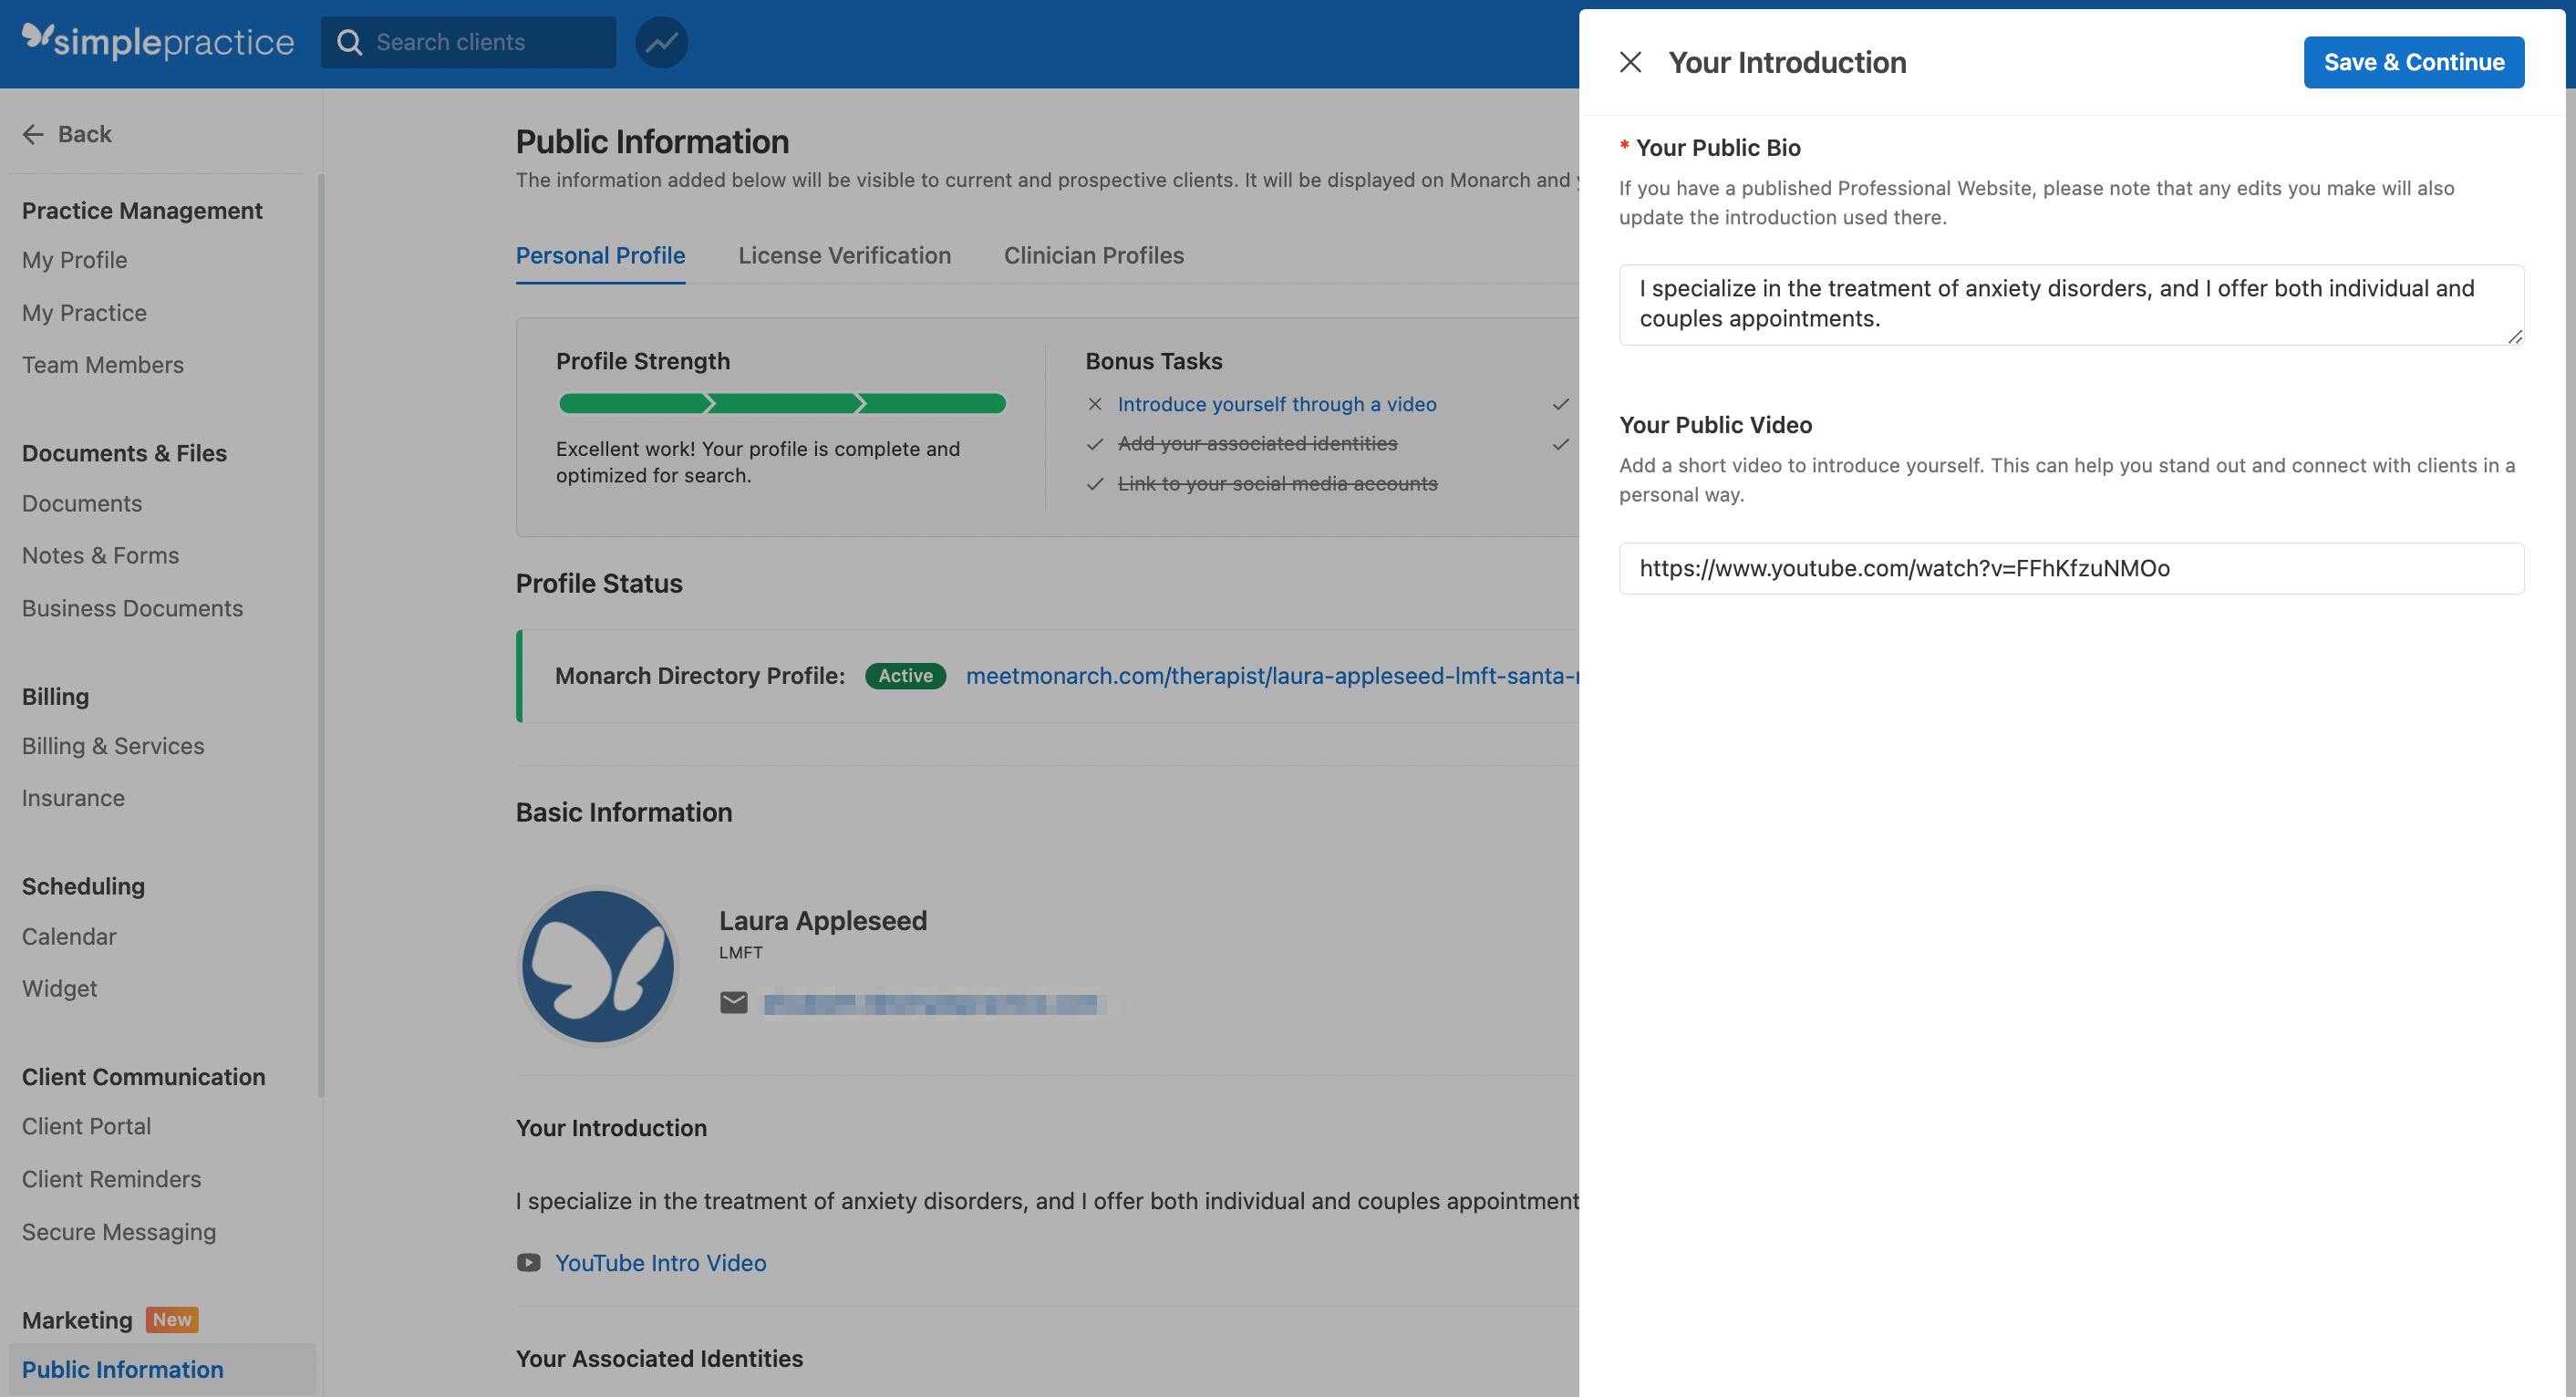Click the Practice Management heading
The image size is (2576, 1397).
142,211
